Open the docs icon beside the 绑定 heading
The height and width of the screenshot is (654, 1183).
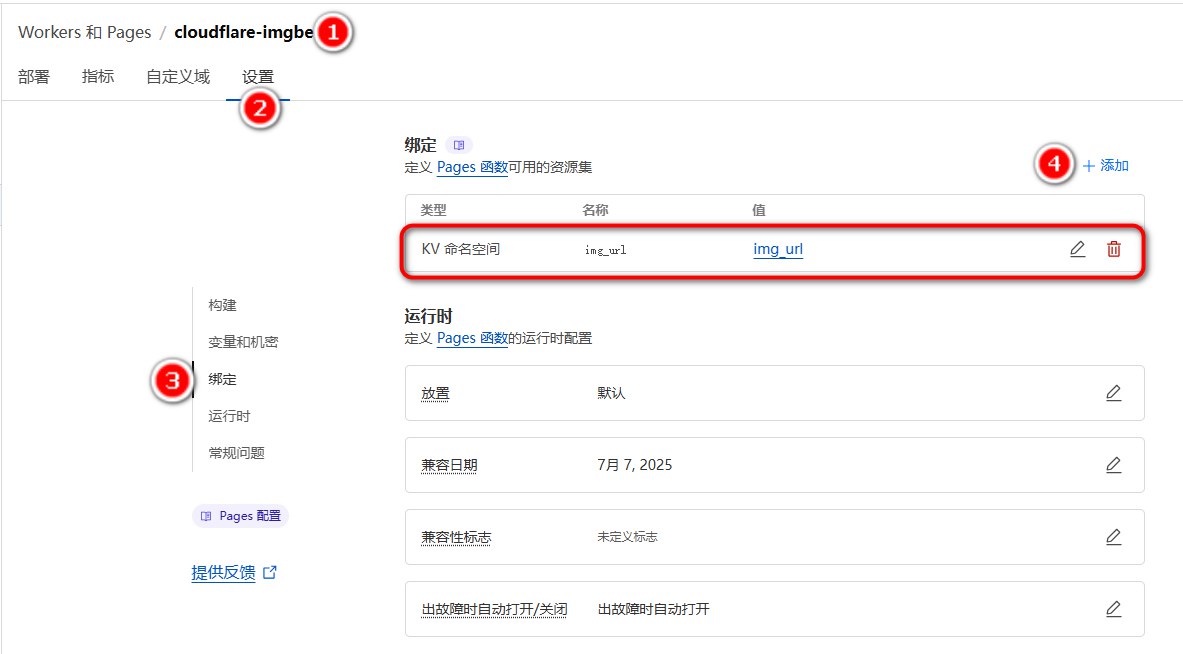click(x=458, y=145)
